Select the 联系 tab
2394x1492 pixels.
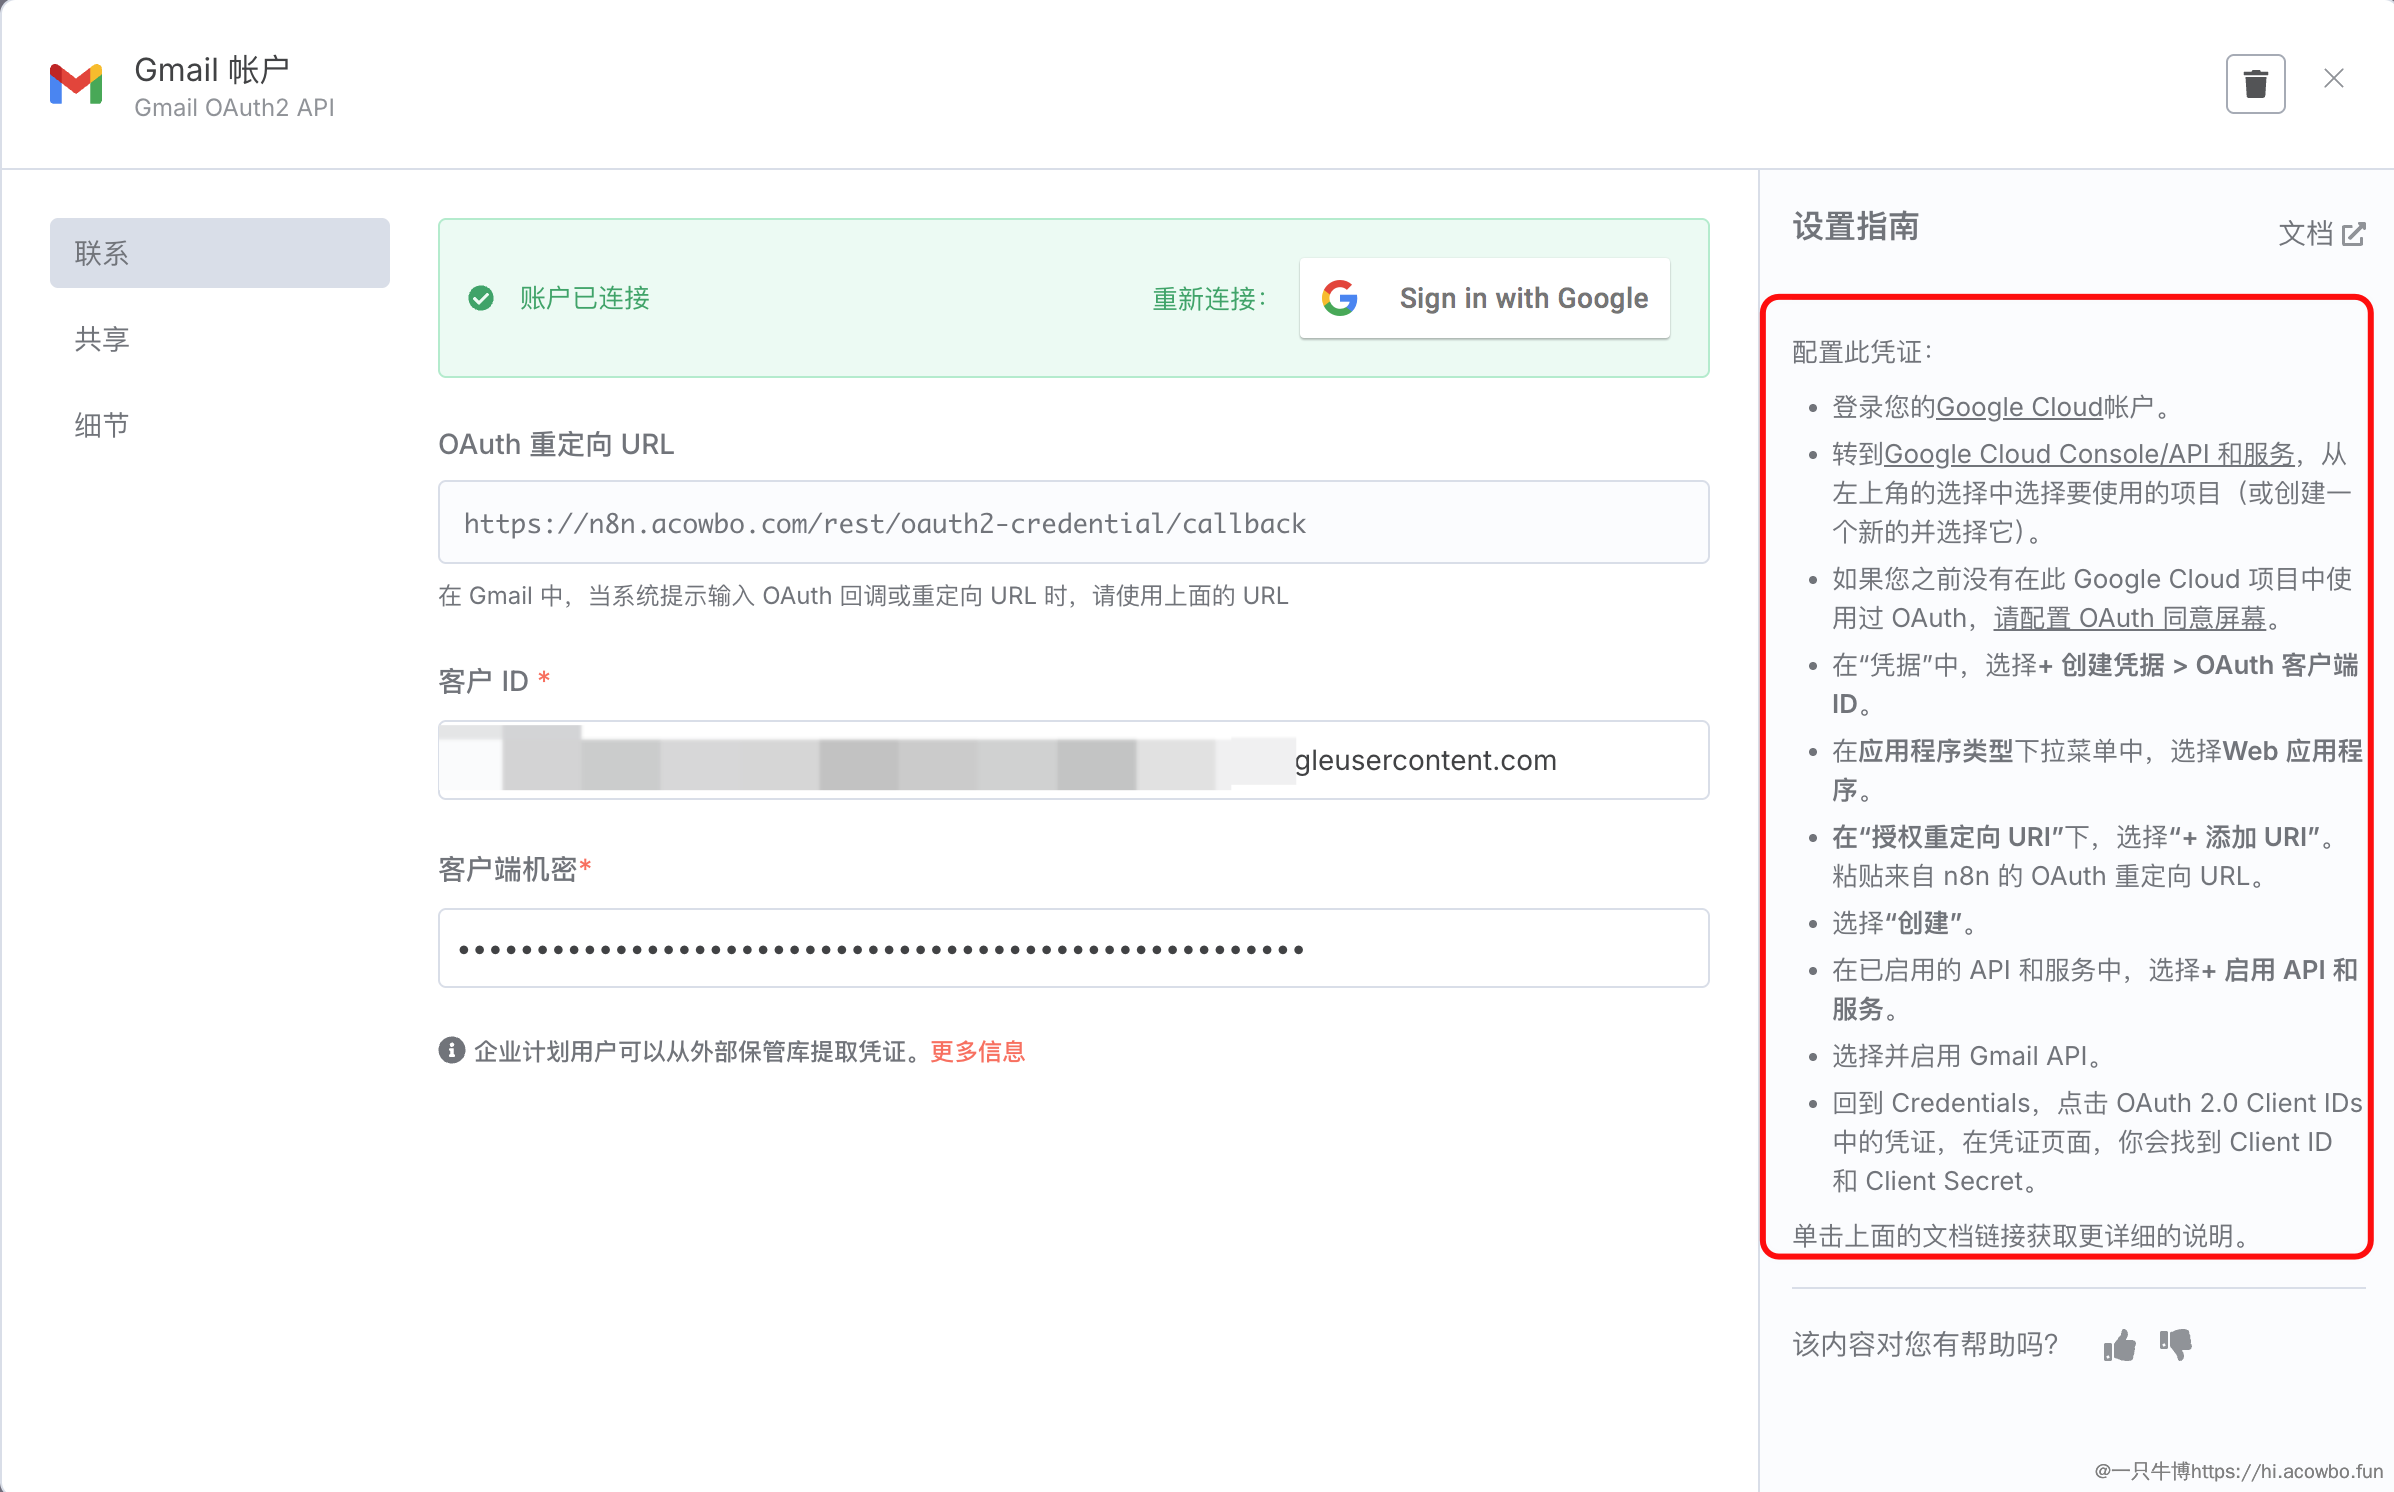[100, 252]
